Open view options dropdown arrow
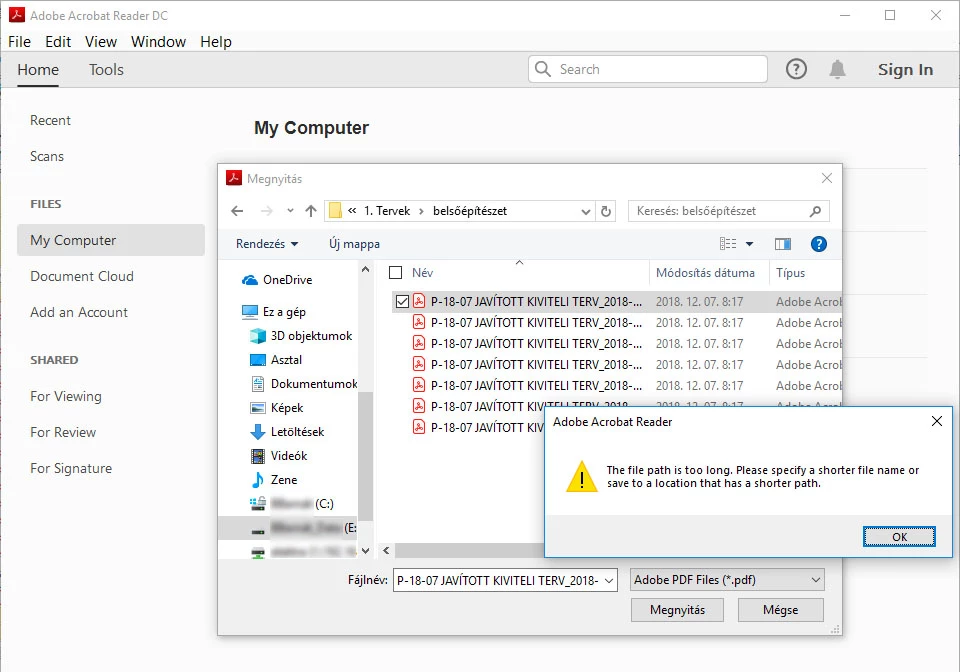960x672 pixels. pyautogui.click(x=749, y=244)
